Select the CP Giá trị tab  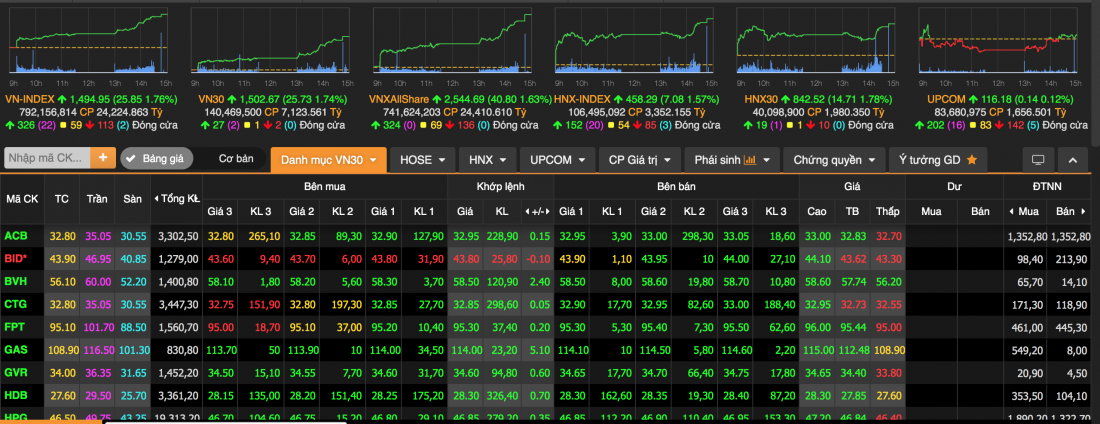click(x=639, y=159)
